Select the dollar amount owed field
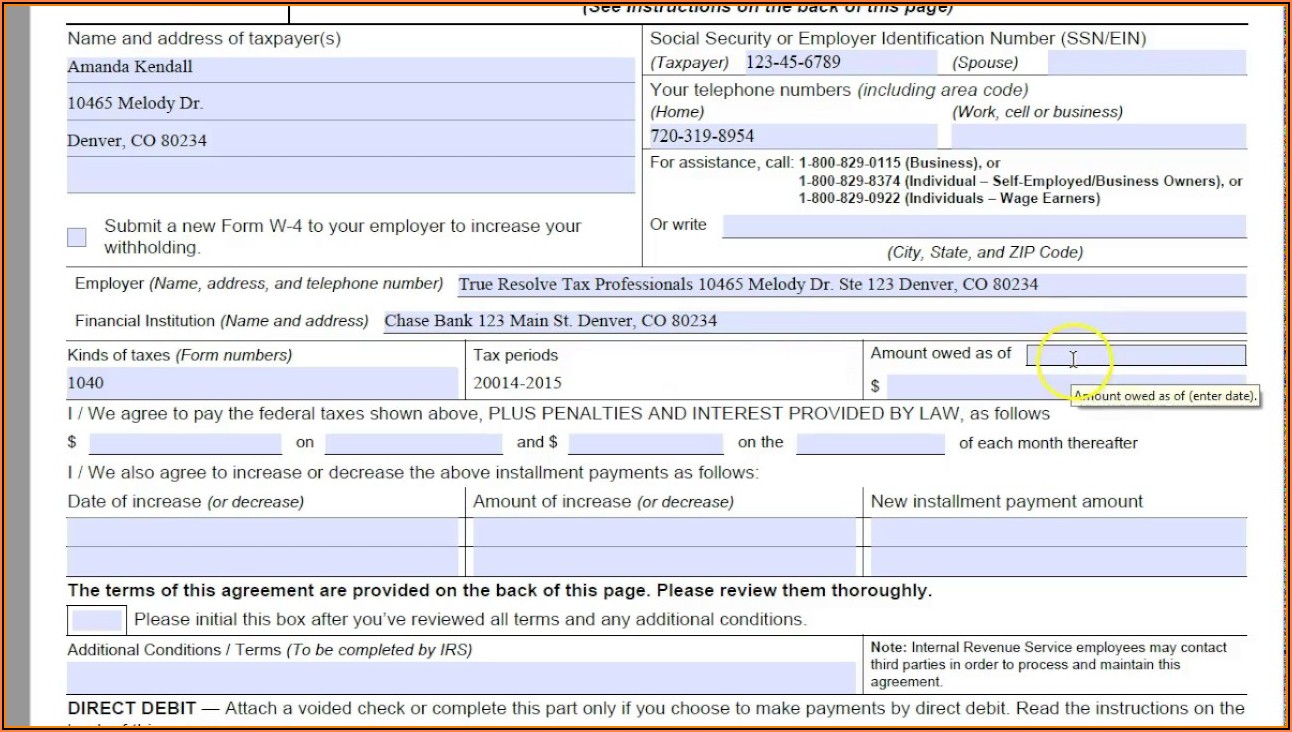 1060,383
